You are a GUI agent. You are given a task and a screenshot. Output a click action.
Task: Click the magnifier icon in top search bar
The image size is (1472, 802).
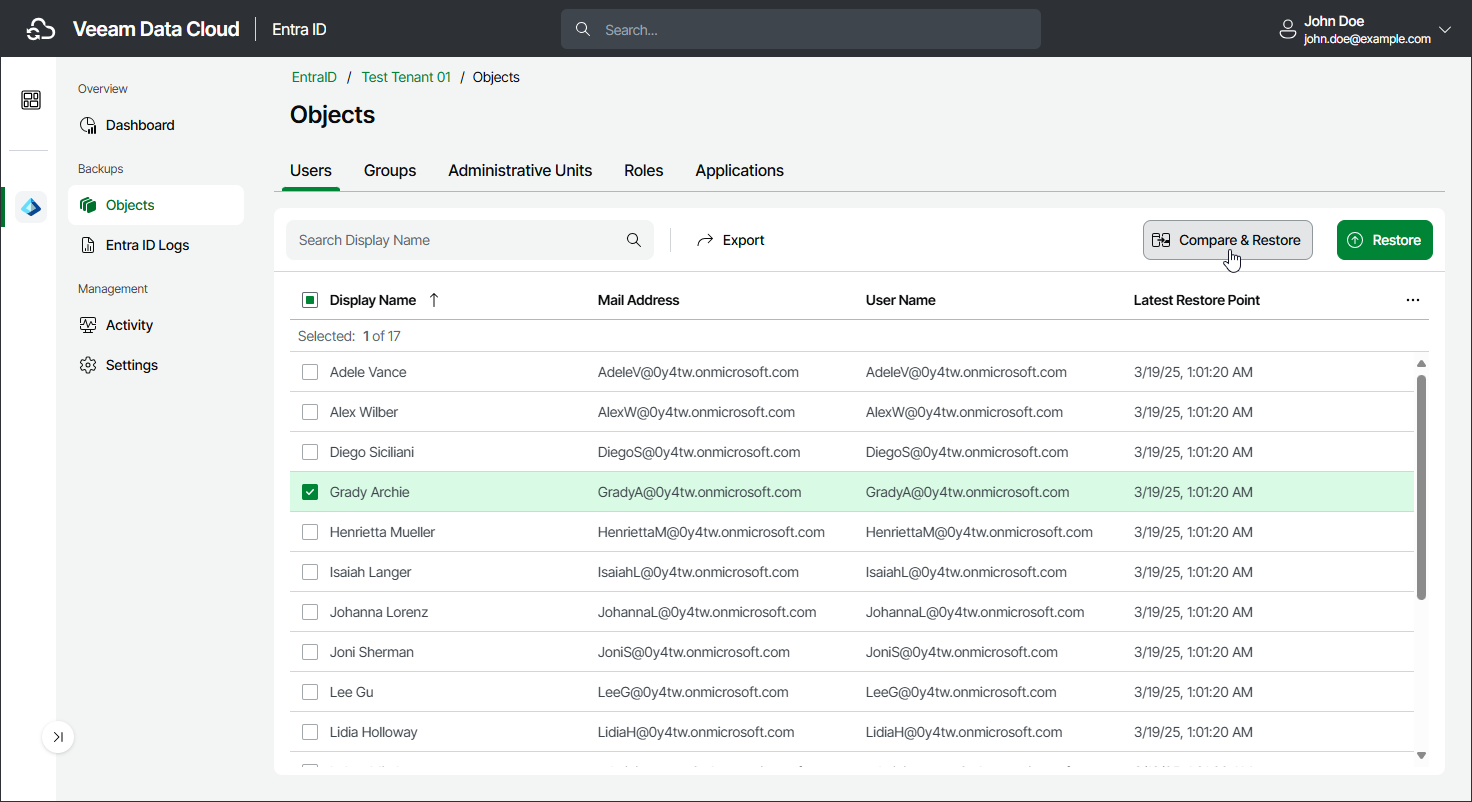[x=583, y=29]
